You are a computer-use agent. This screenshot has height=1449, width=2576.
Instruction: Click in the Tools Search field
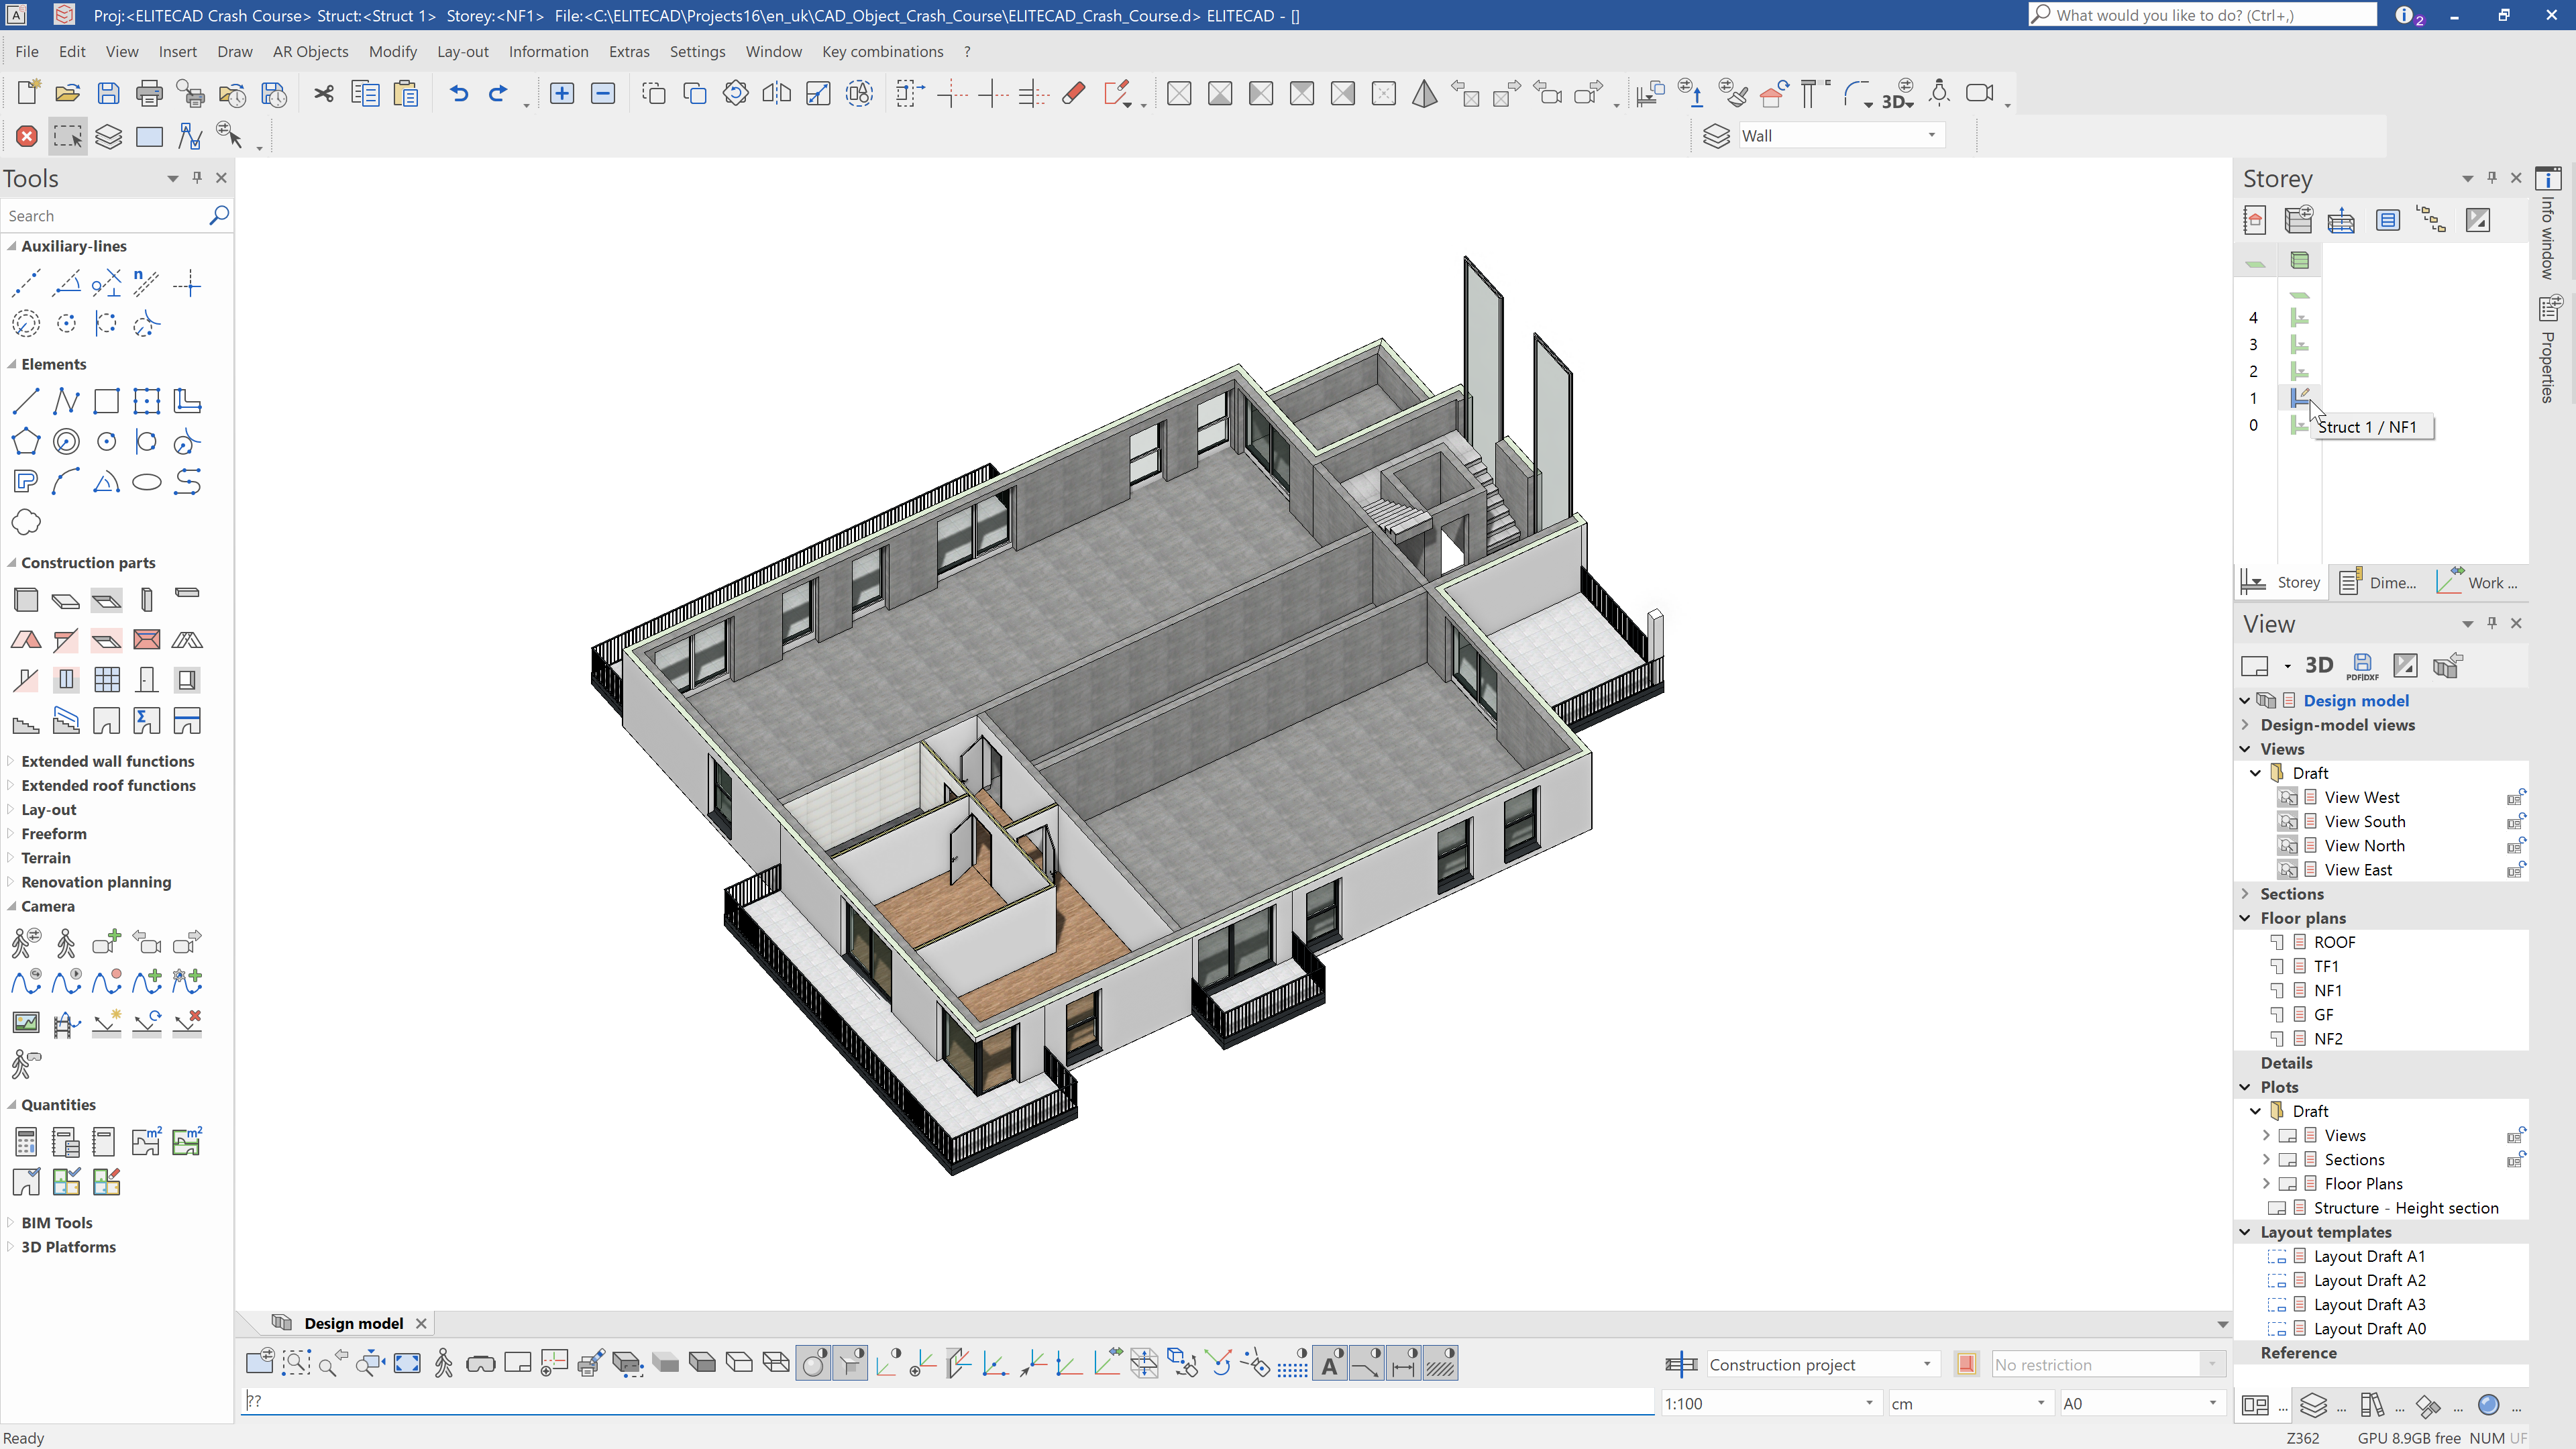[104, 215]
